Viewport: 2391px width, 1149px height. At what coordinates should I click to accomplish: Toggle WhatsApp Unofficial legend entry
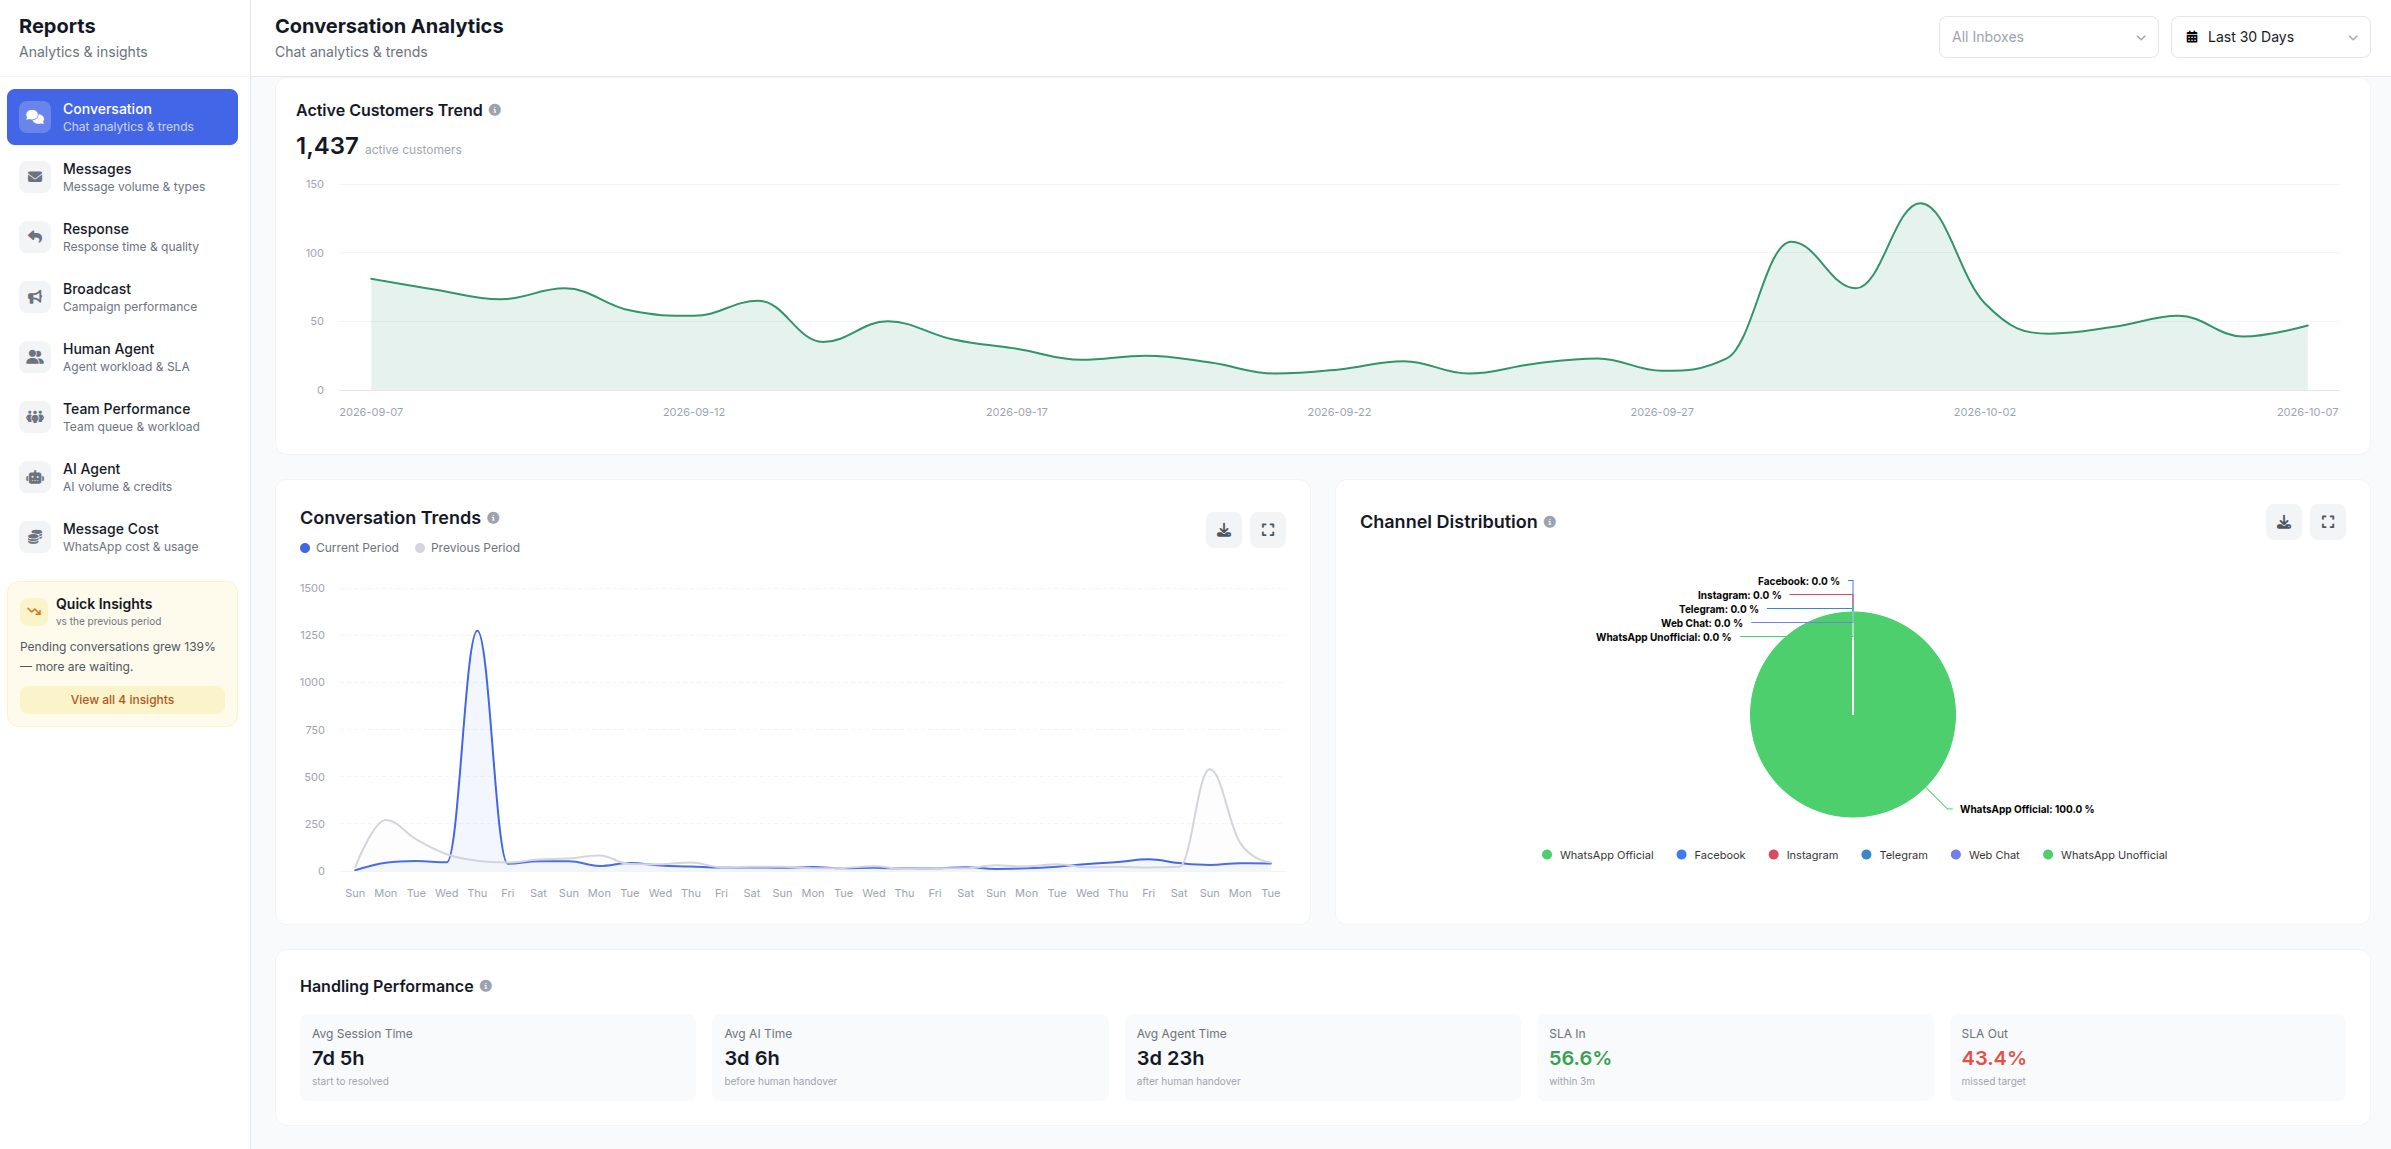[2105, 855]
